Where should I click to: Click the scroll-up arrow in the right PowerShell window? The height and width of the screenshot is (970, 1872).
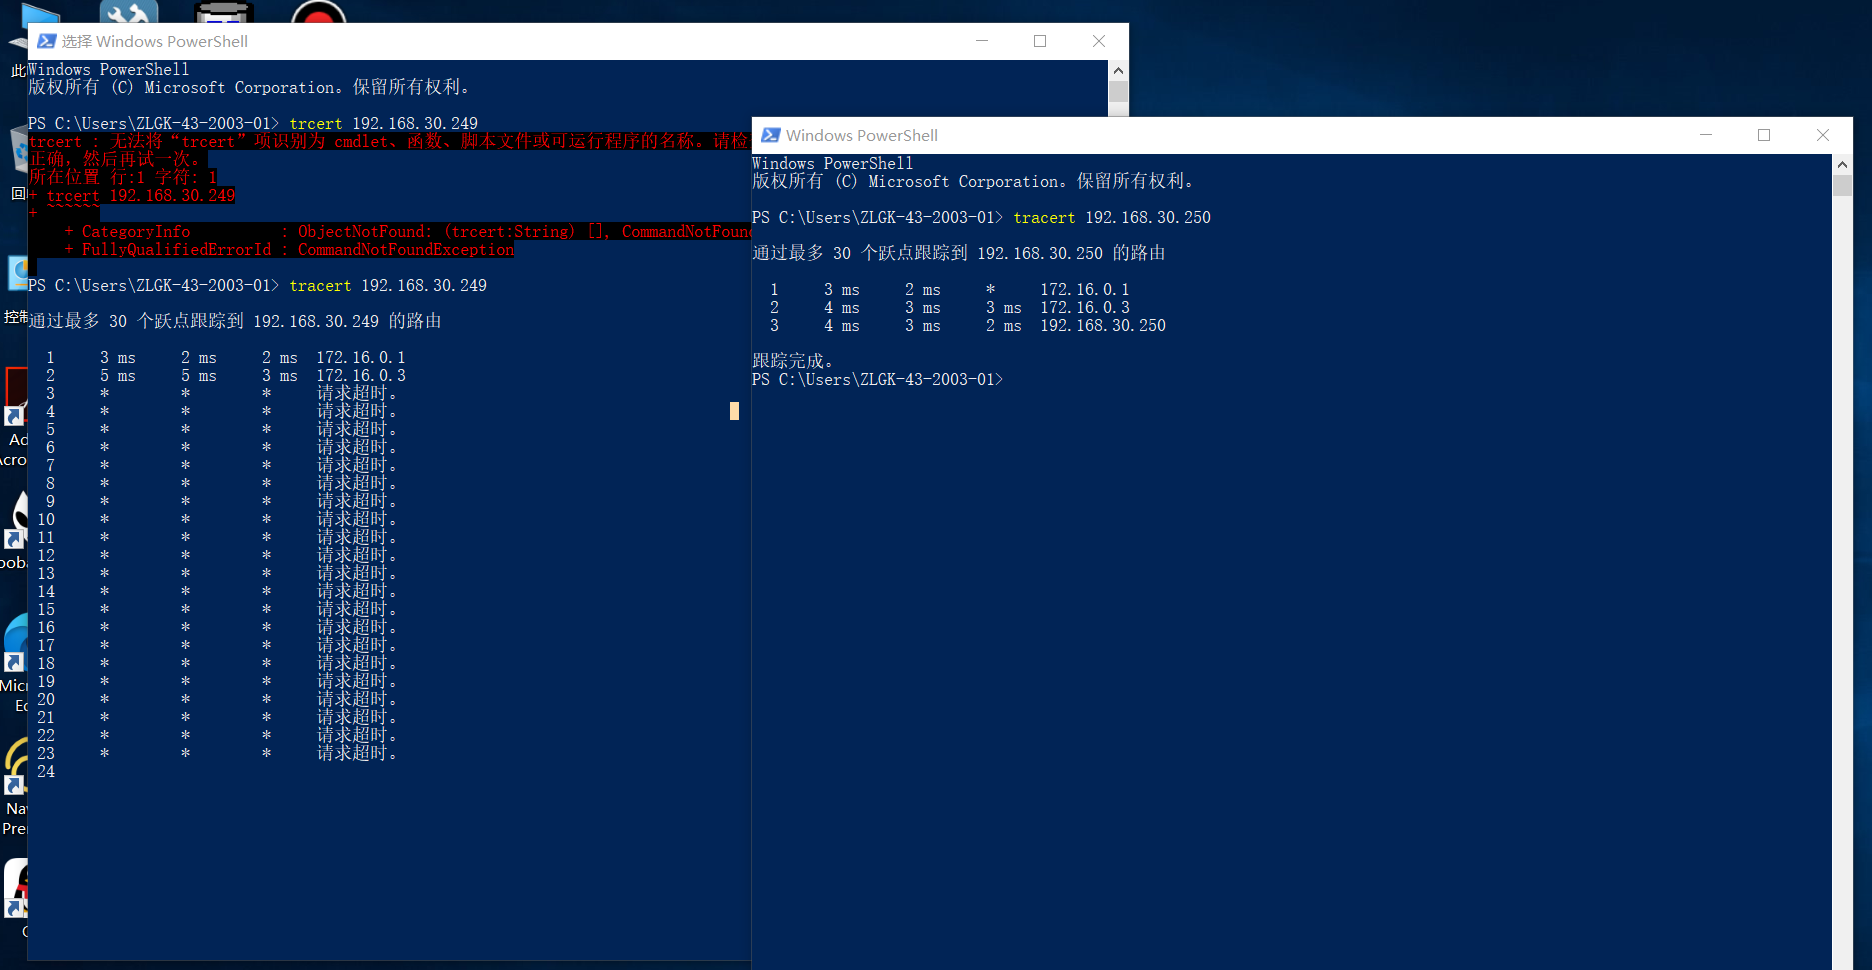point(1842,164)
